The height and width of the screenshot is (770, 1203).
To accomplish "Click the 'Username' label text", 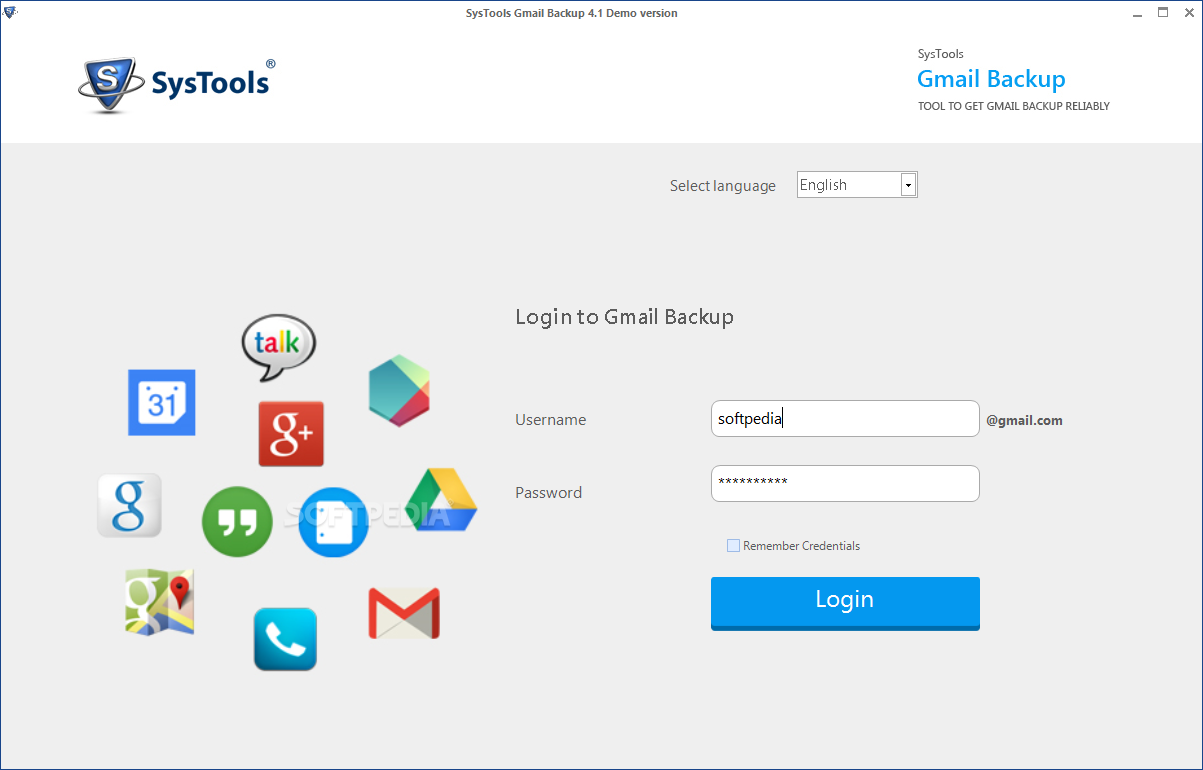I will coord(550,420).
